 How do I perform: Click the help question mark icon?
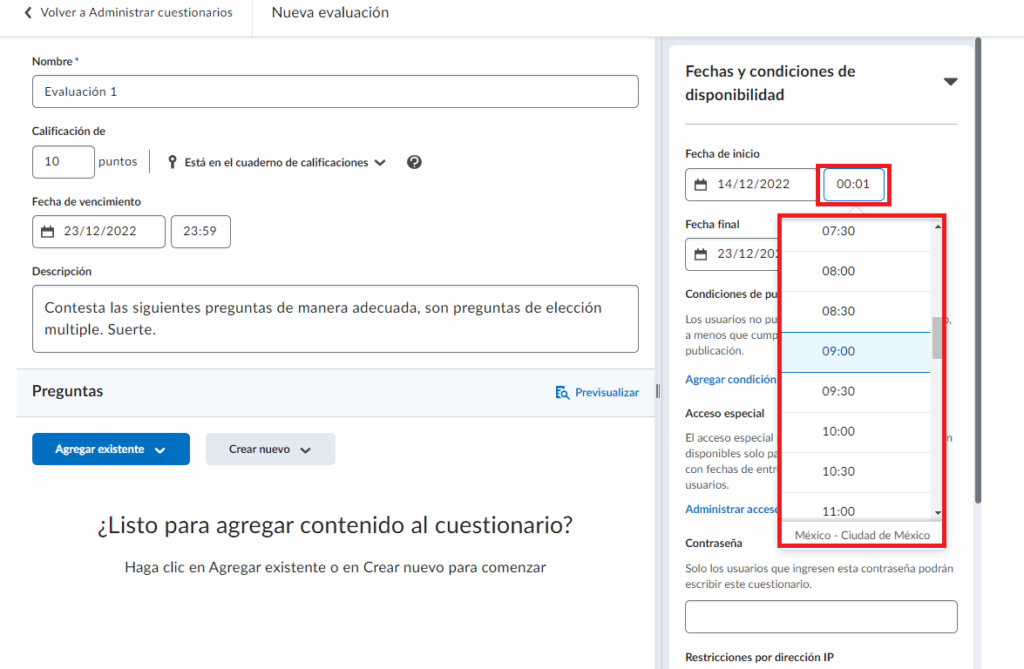tap(414, 162)
